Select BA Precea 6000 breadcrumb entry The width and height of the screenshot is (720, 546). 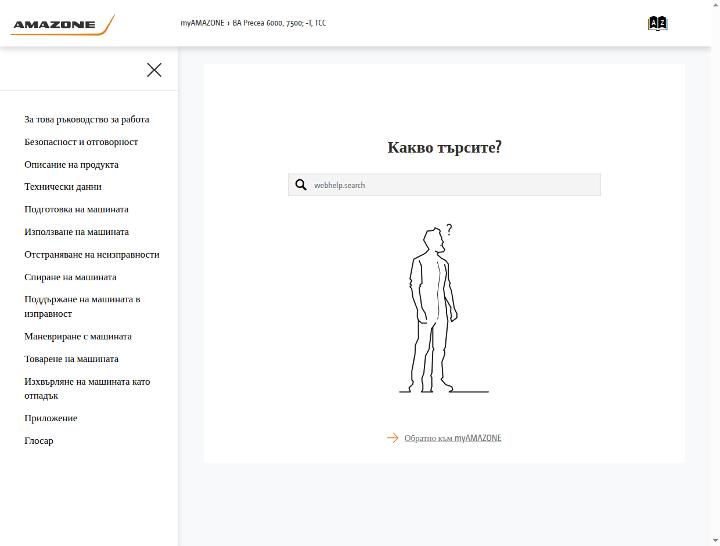pos(279,23)
